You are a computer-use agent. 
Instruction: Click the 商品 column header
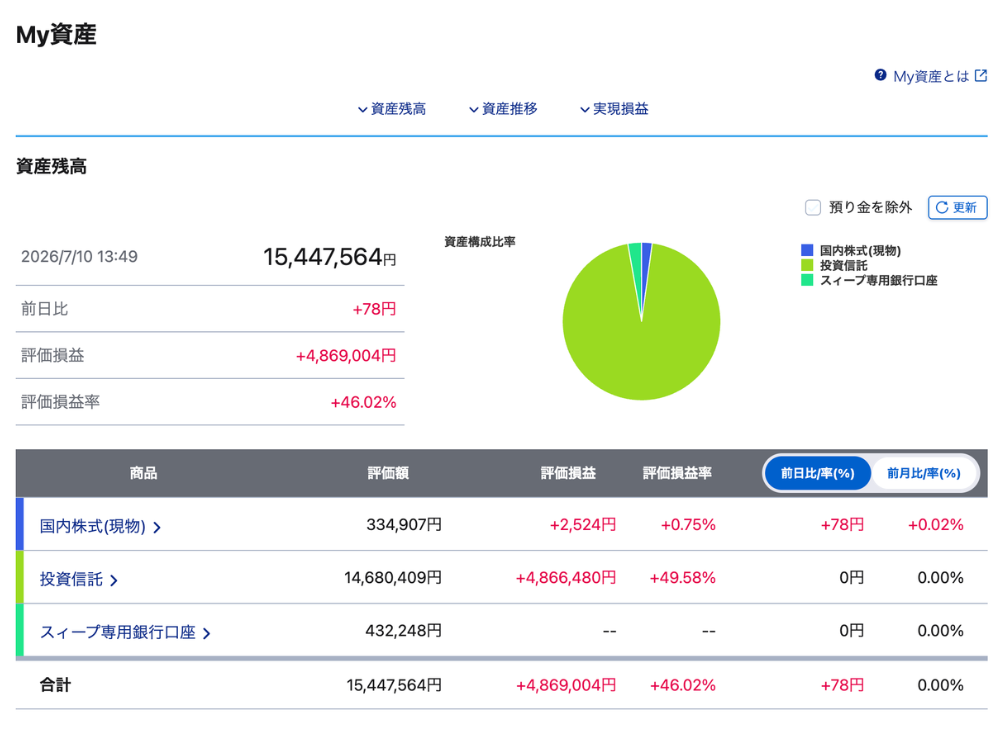[143, 473]
